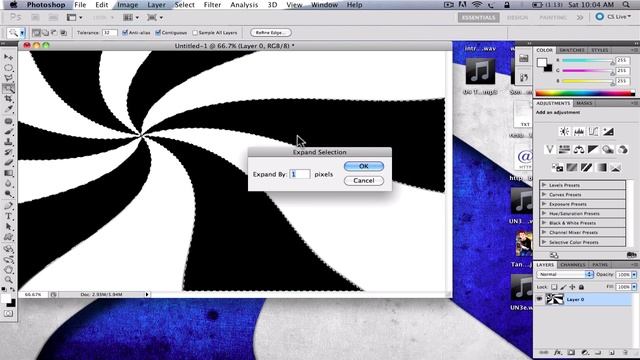Hide Layer 0 with eye icon
The image size is (640, 360).
tap(539, 299)
